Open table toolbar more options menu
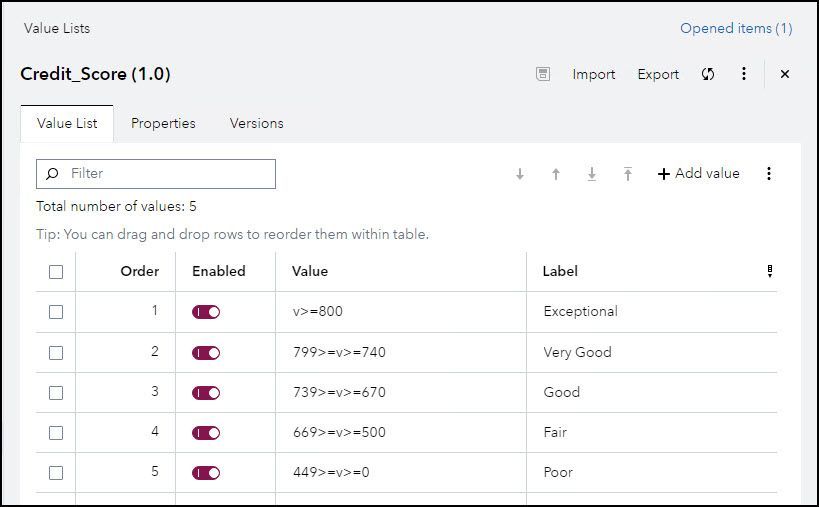Image resolution: width=819 pixels, height=507 pixels. point(769,174)
